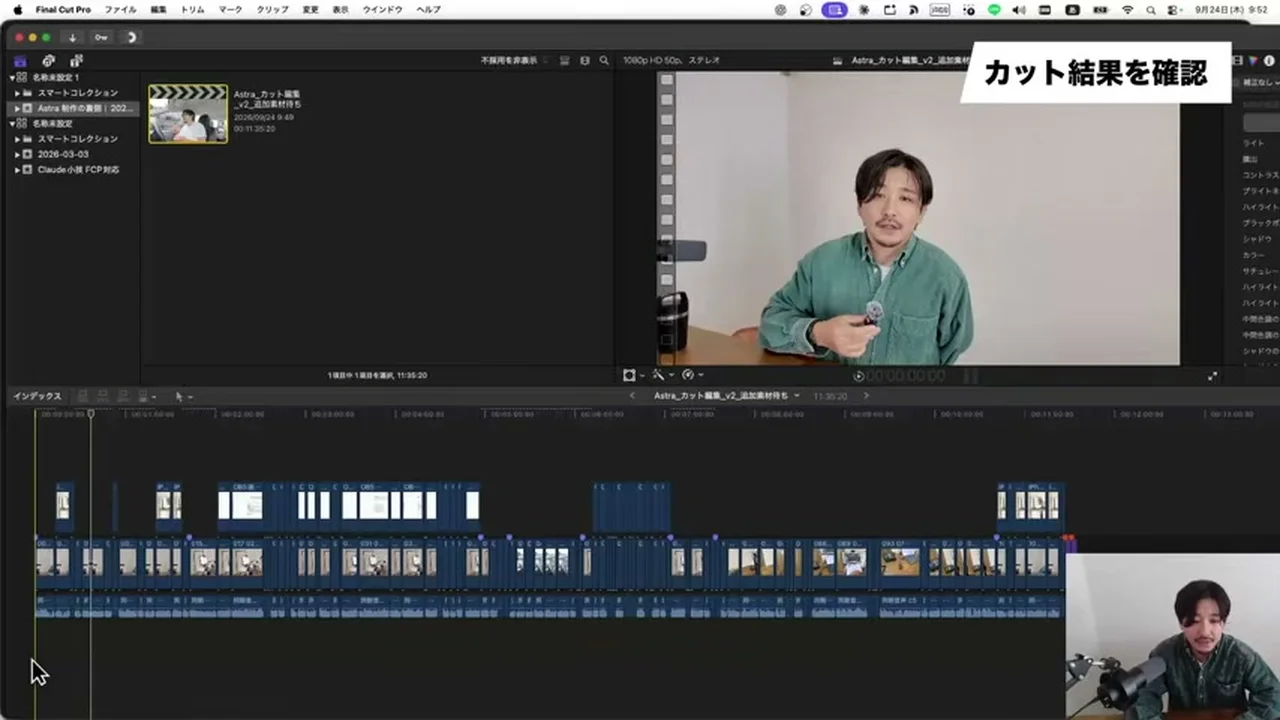1280x720 pixels.
Task: Open the ファイル menu
Action: (121, 9)
